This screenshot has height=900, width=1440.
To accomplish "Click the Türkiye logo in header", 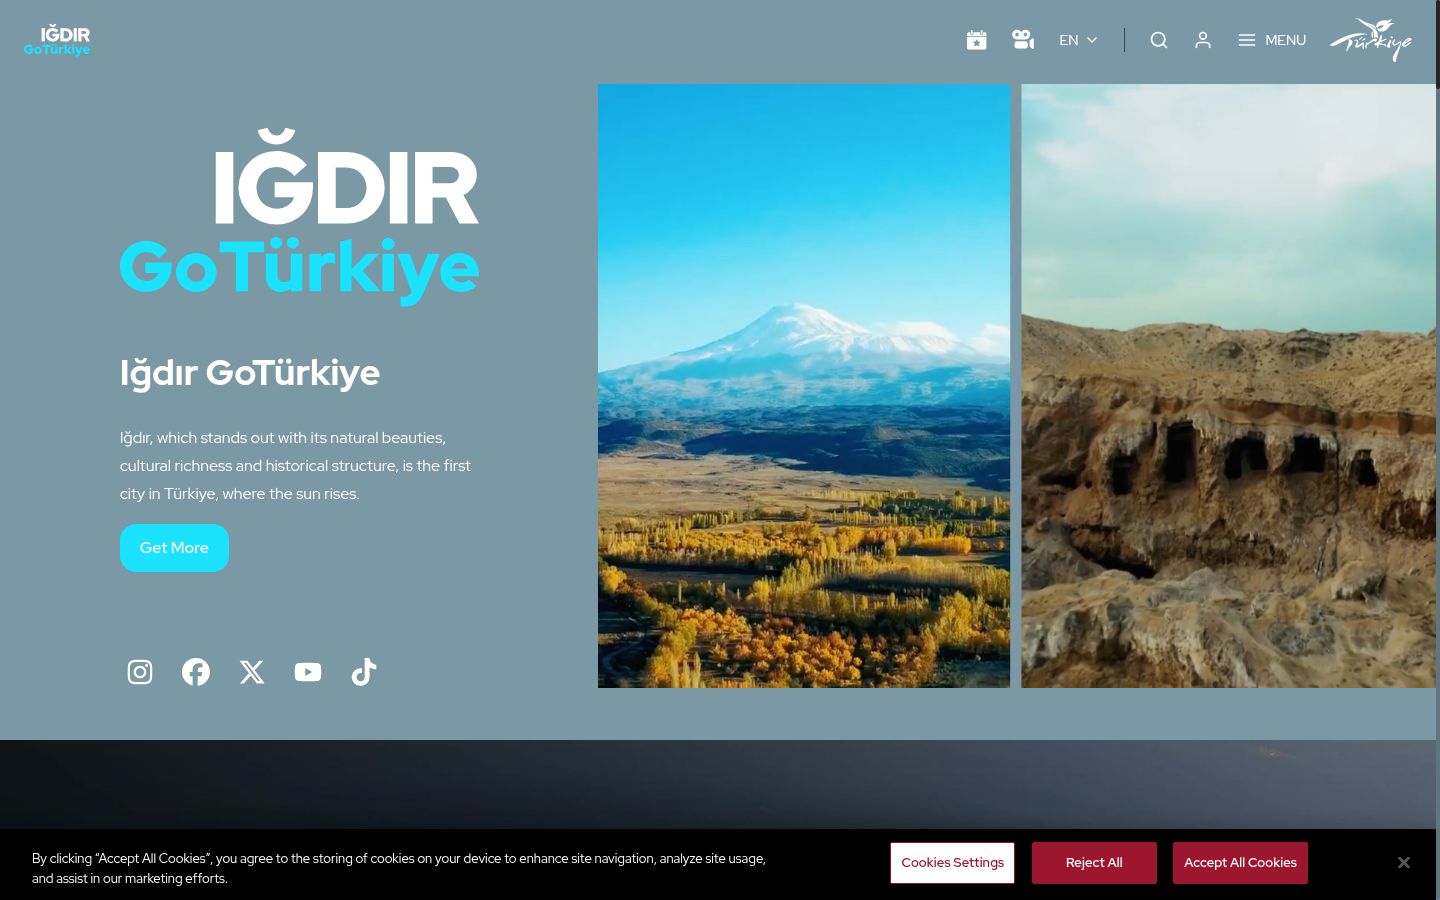I will click(1370, 40).
